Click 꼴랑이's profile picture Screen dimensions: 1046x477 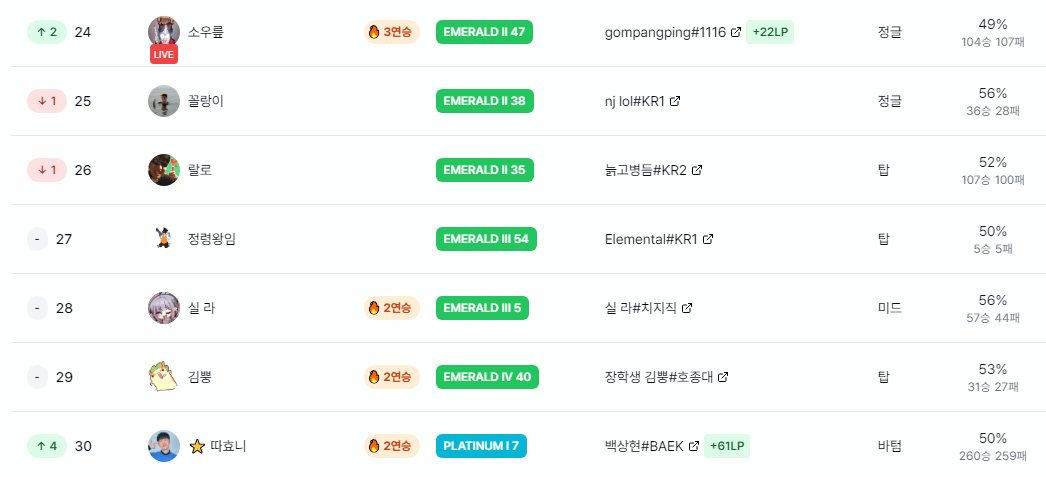163,101
